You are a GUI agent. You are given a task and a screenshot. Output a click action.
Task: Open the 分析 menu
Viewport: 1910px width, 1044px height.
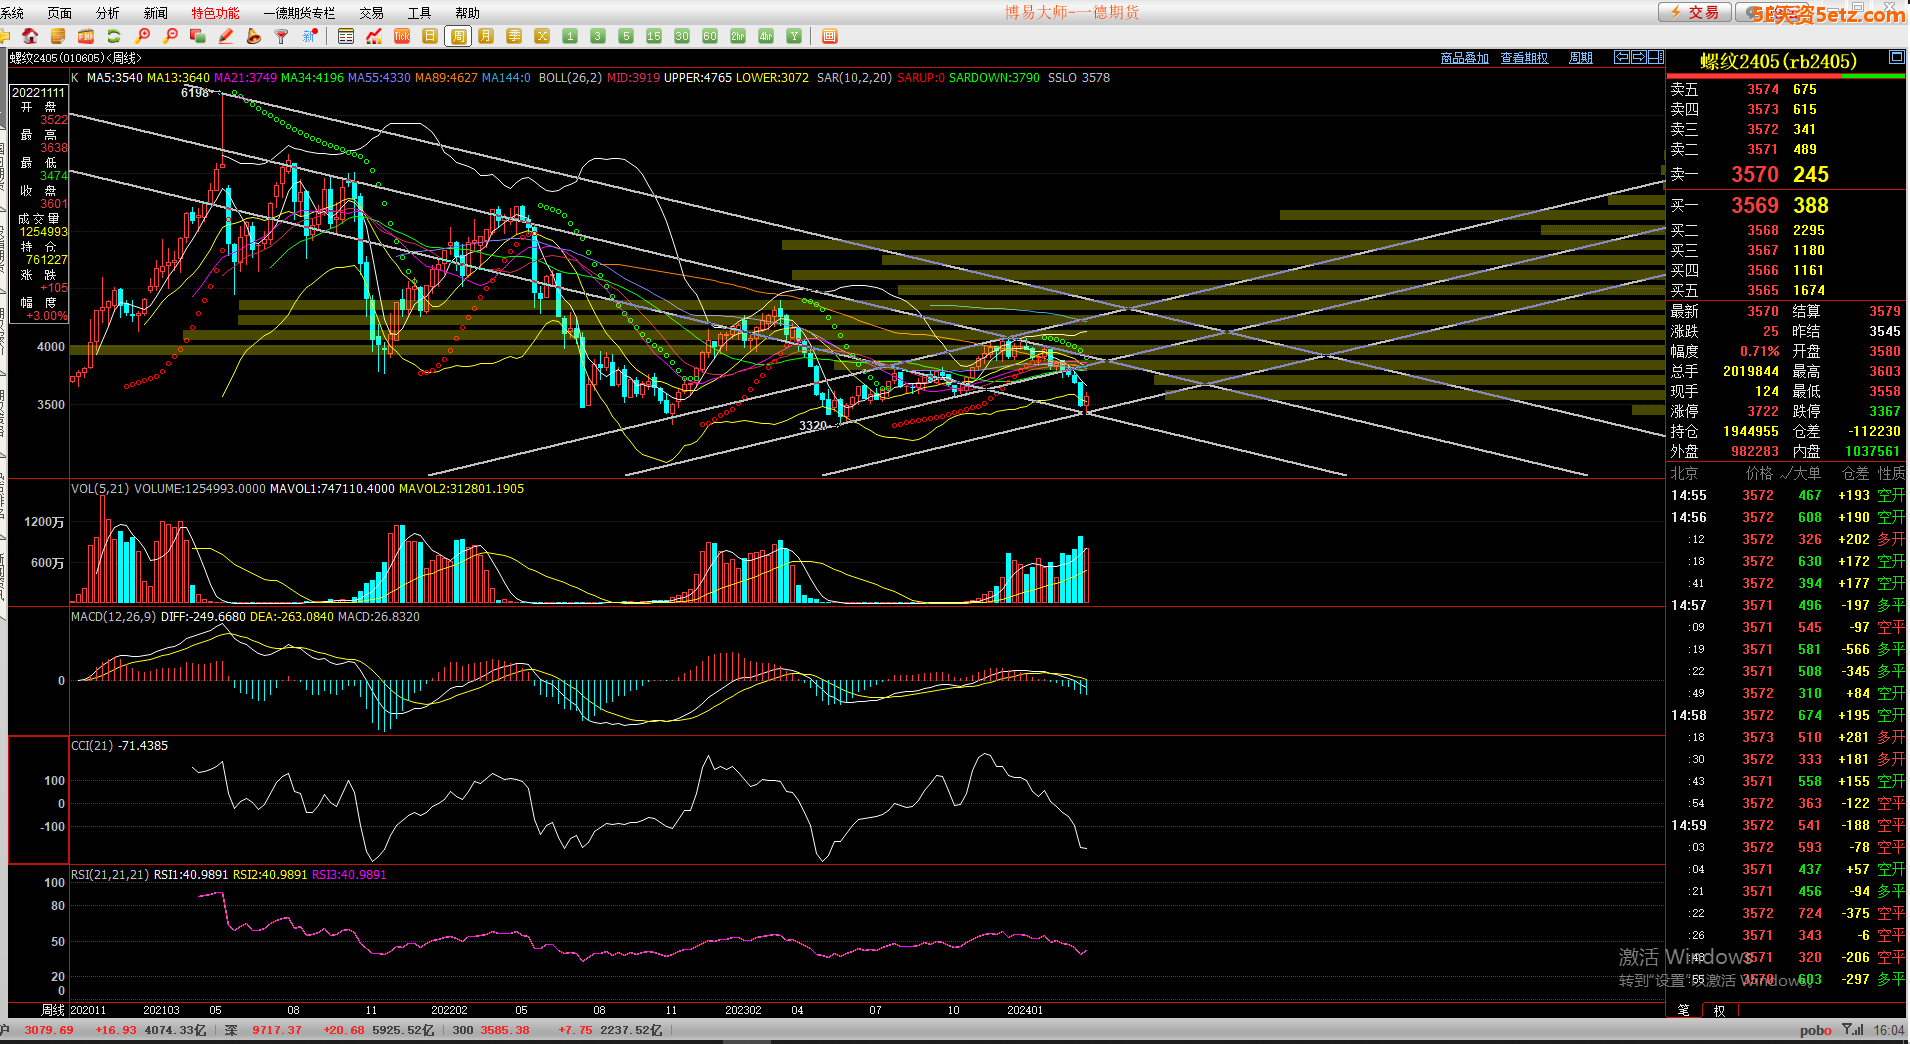(x=107, y=13)
